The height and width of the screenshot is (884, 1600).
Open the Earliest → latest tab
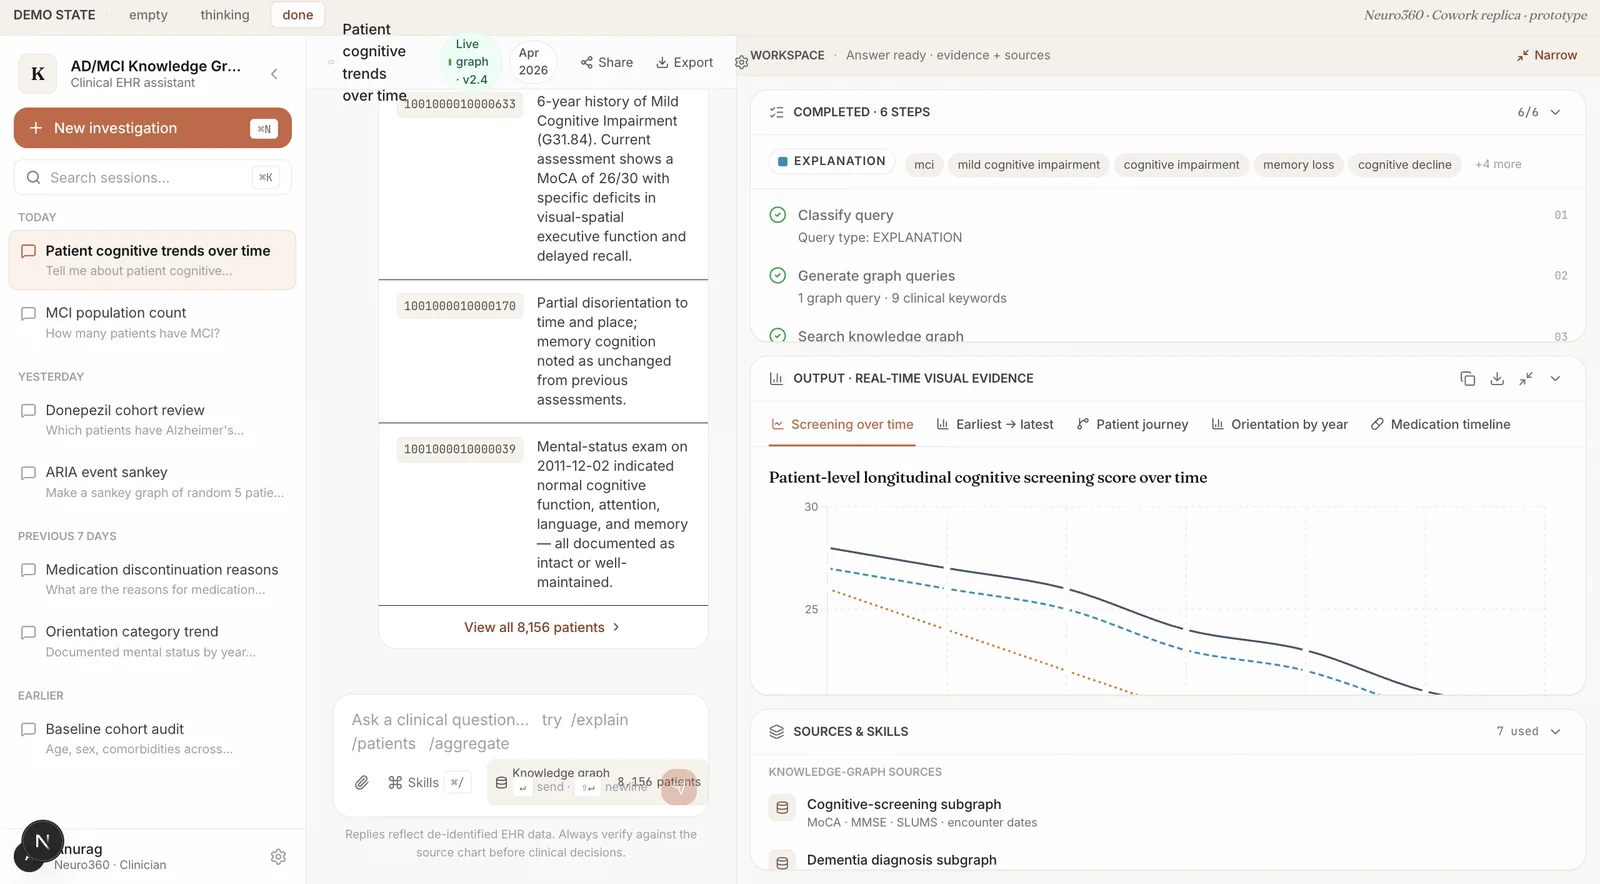click(x=995, y=425)
